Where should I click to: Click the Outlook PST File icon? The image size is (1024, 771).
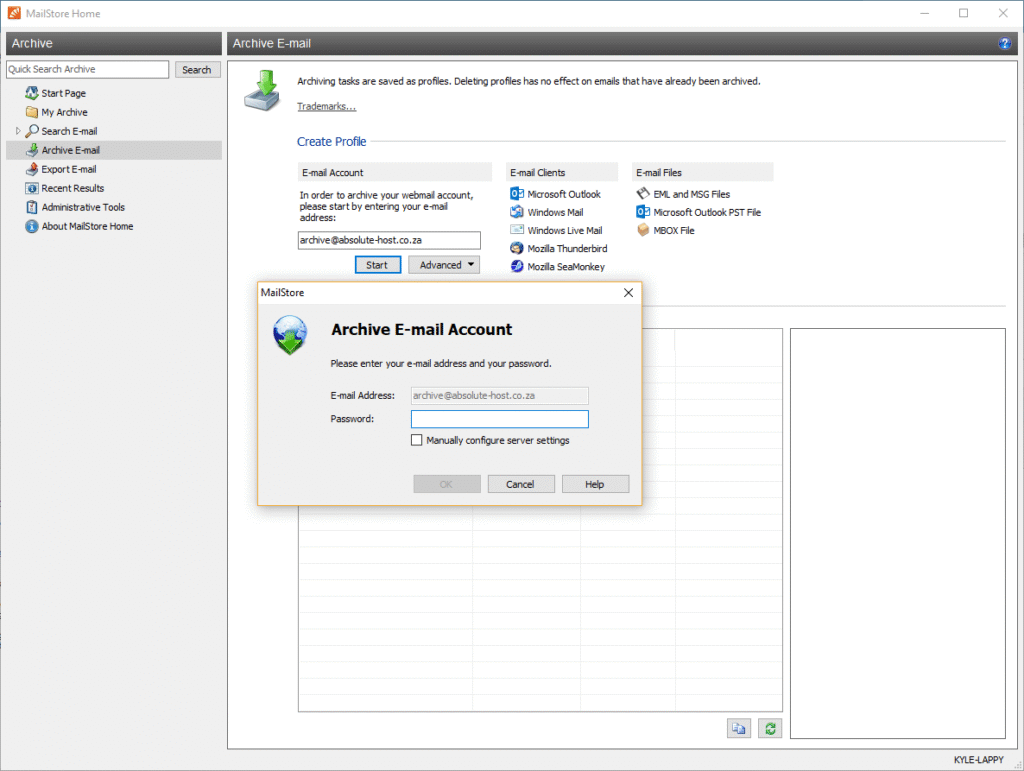coord(643,212)
